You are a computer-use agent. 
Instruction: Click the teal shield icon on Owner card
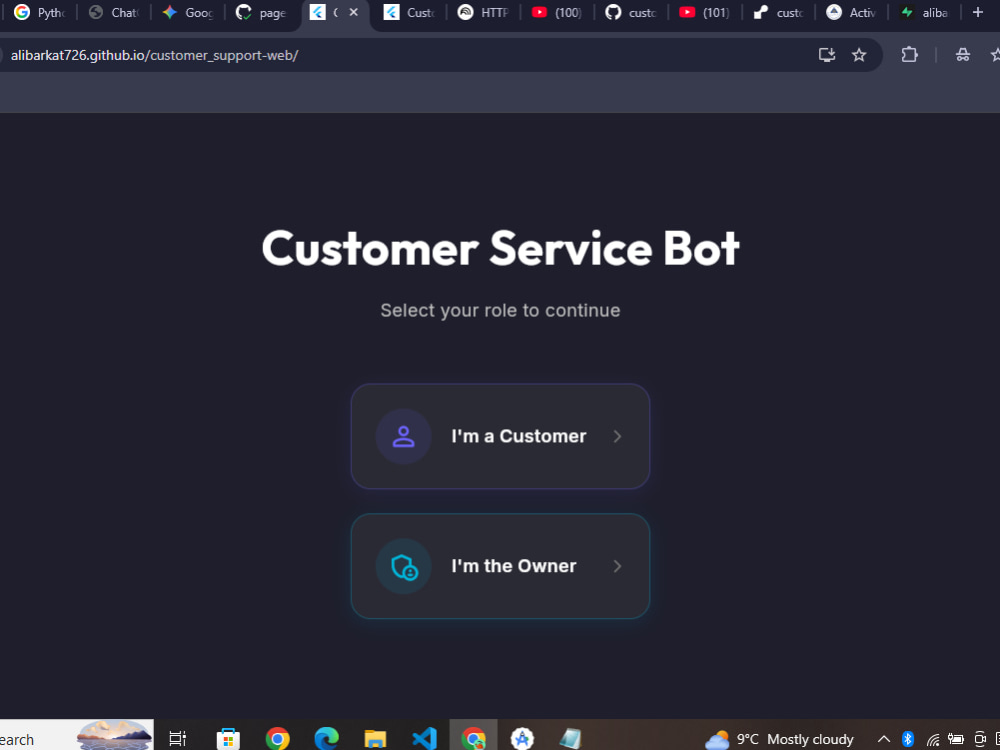(x=403, y=566)
